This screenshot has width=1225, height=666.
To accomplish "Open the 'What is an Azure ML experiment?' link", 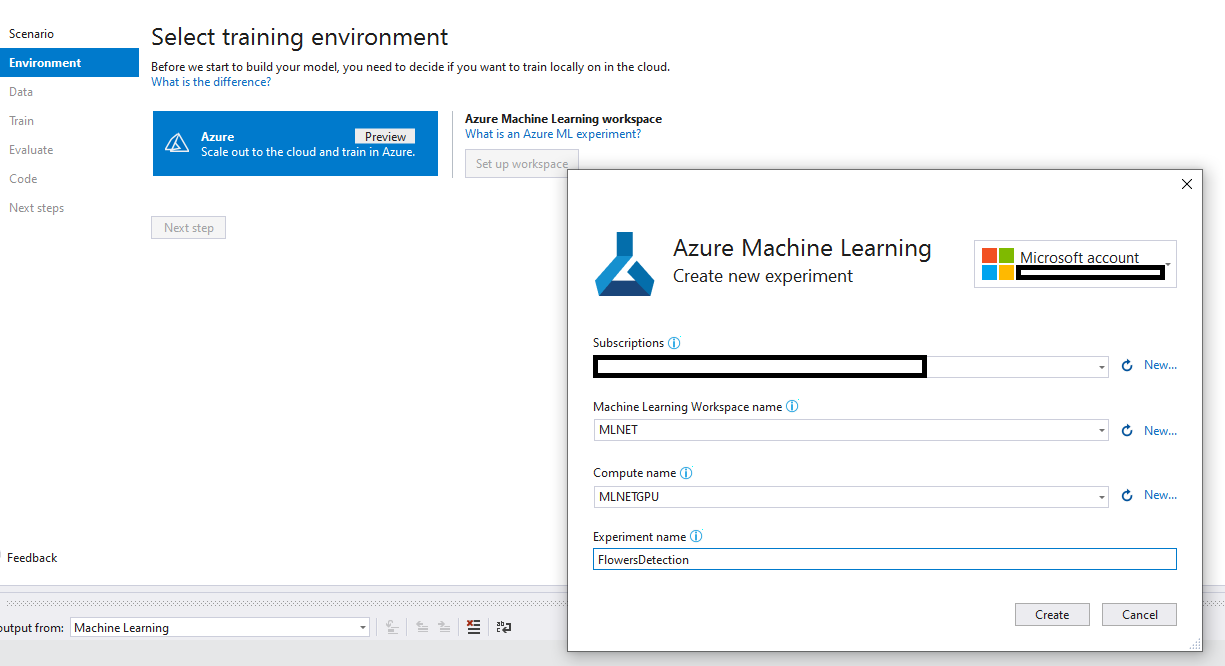I will pos(553,134).
